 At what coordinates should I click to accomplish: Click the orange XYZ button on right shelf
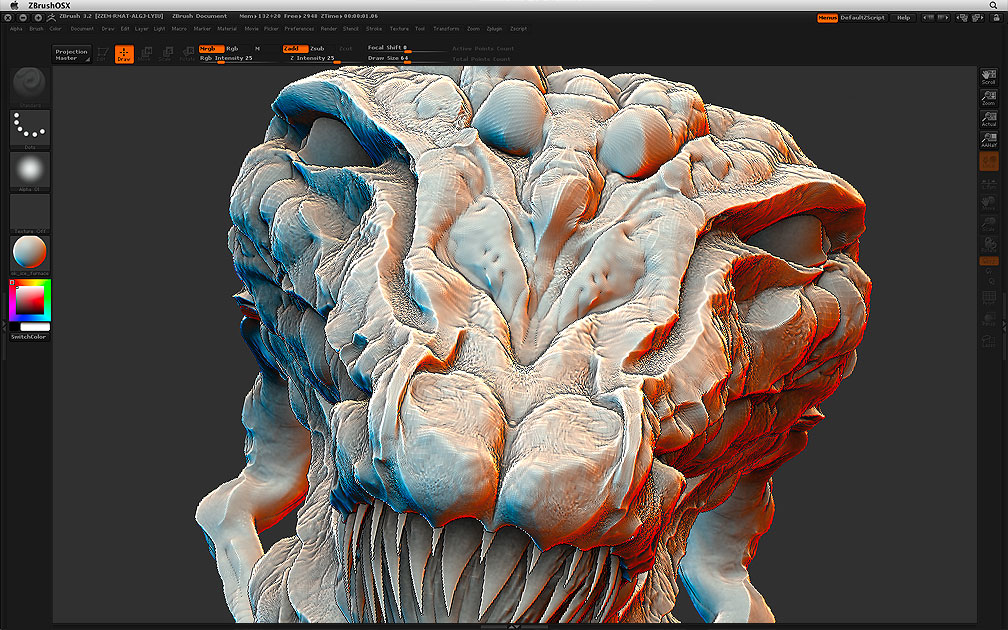[x=989, y=261]
